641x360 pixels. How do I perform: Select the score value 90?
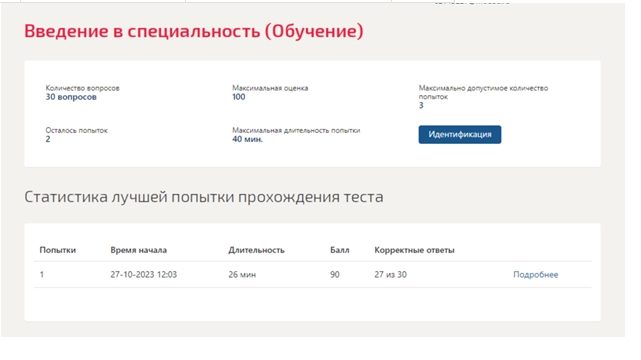pyautogui.click(x=335, y=275)
